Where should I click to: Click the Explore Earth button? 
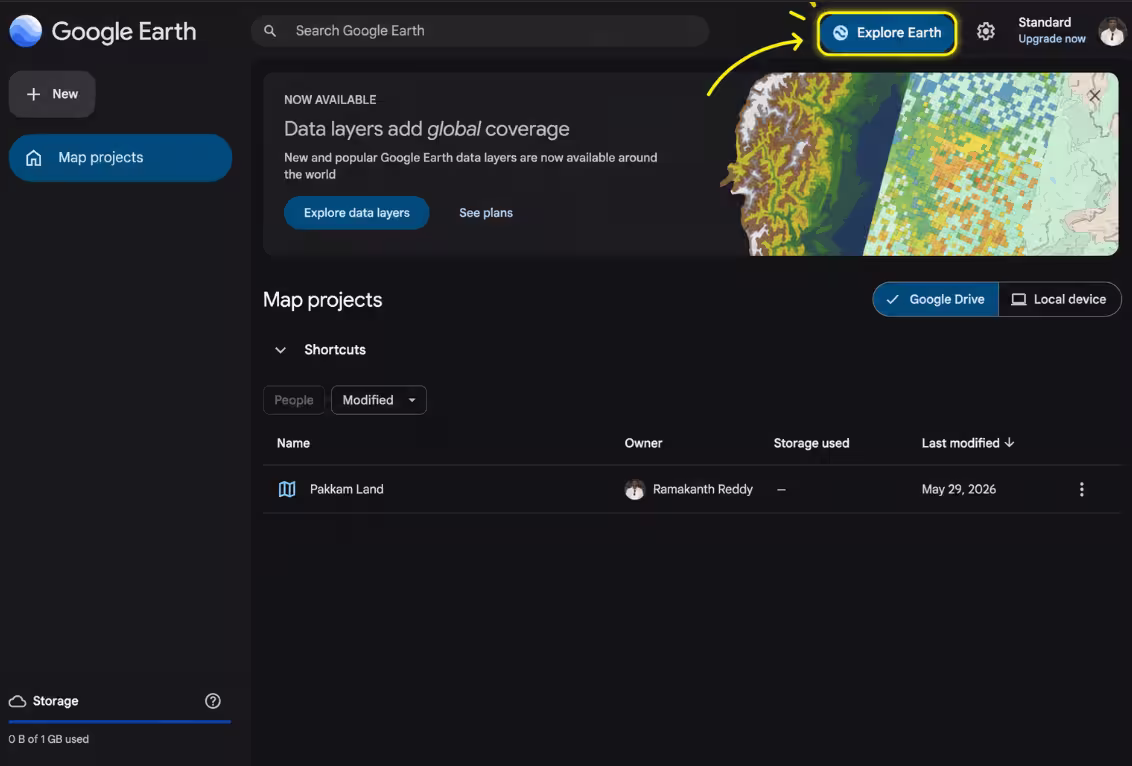(x=887, y=33)
